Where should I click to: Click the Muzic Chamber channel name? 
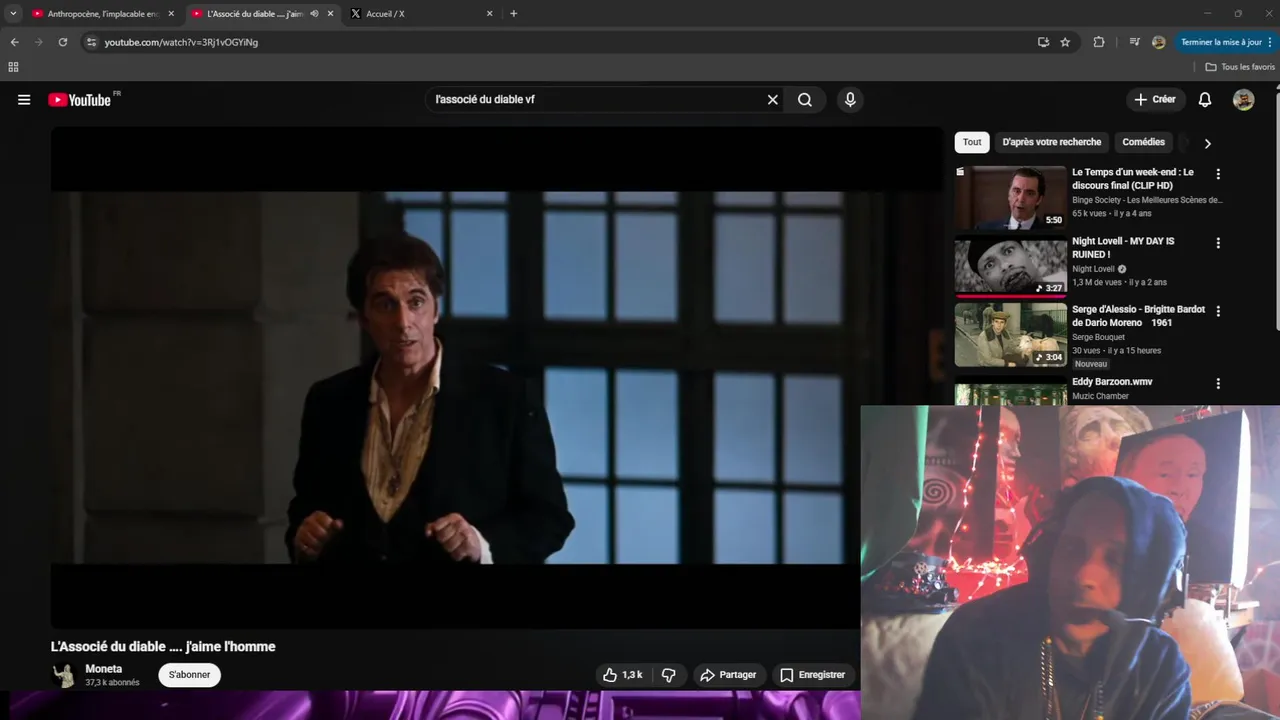point(1100,396)
